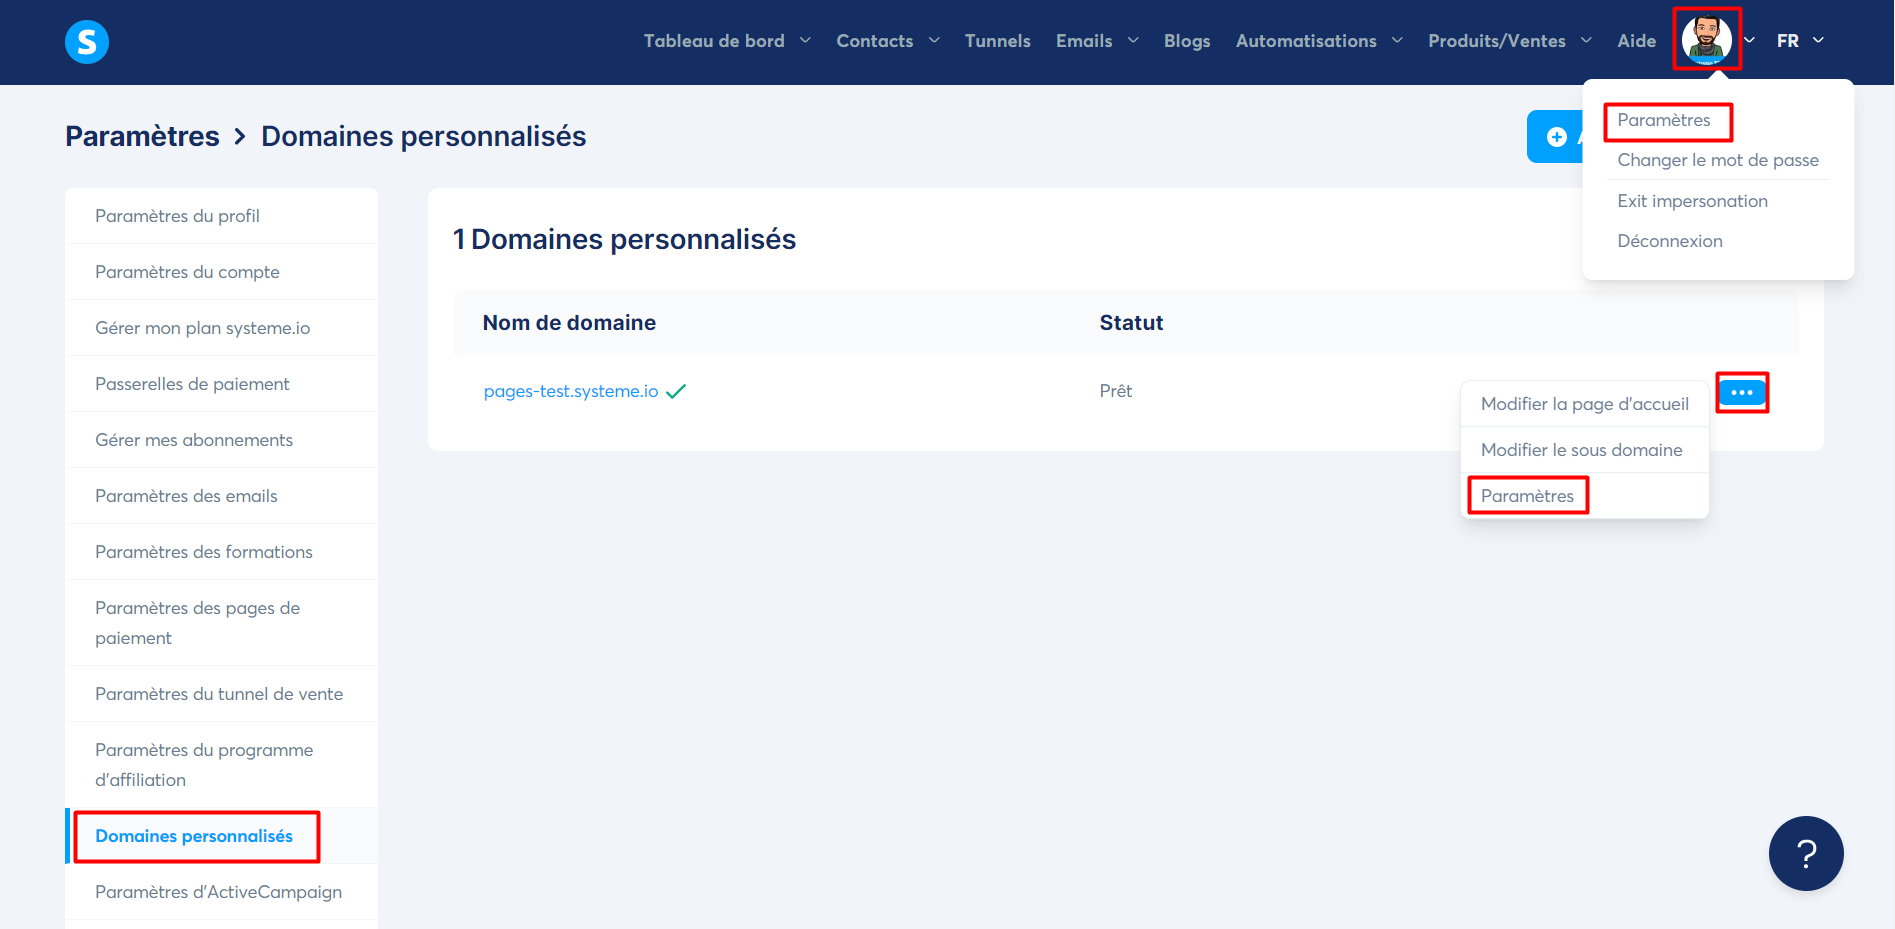The image size is (1895, 929).
Task: Click Paramètres in the breadcrumb
Action: click(142, 136)
